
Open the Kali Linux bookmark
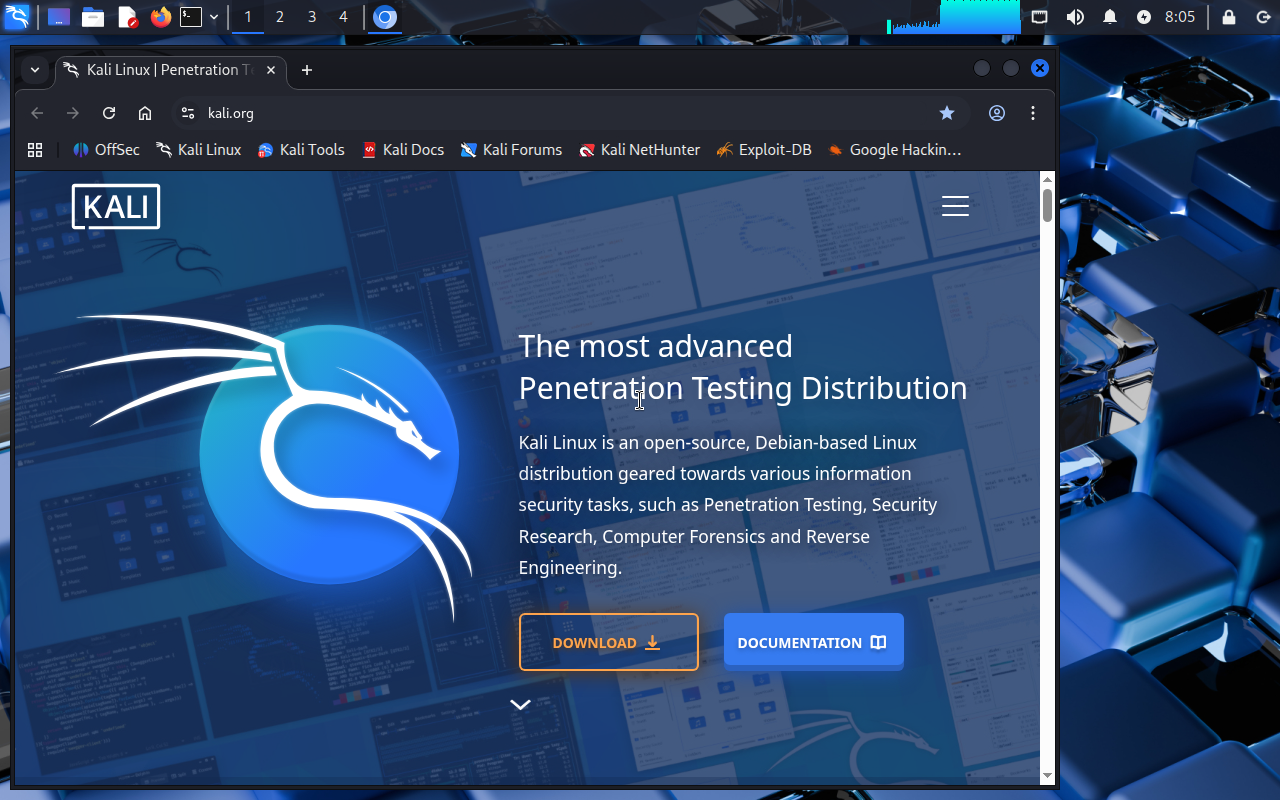pyautogui.click(x=198, y=150)
